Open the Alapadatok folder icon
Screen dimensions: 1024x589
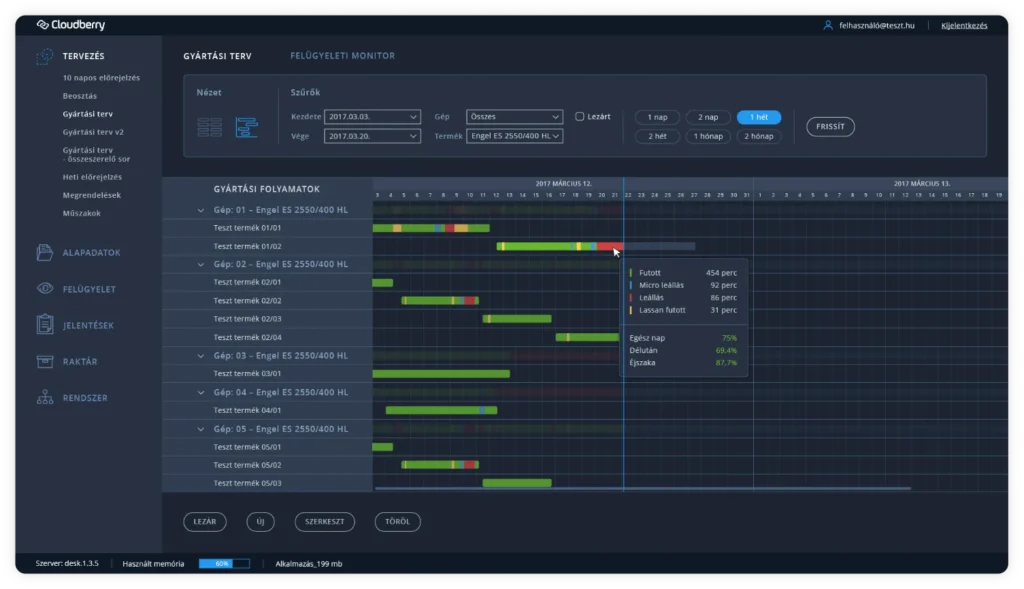(x=44, y=253)
